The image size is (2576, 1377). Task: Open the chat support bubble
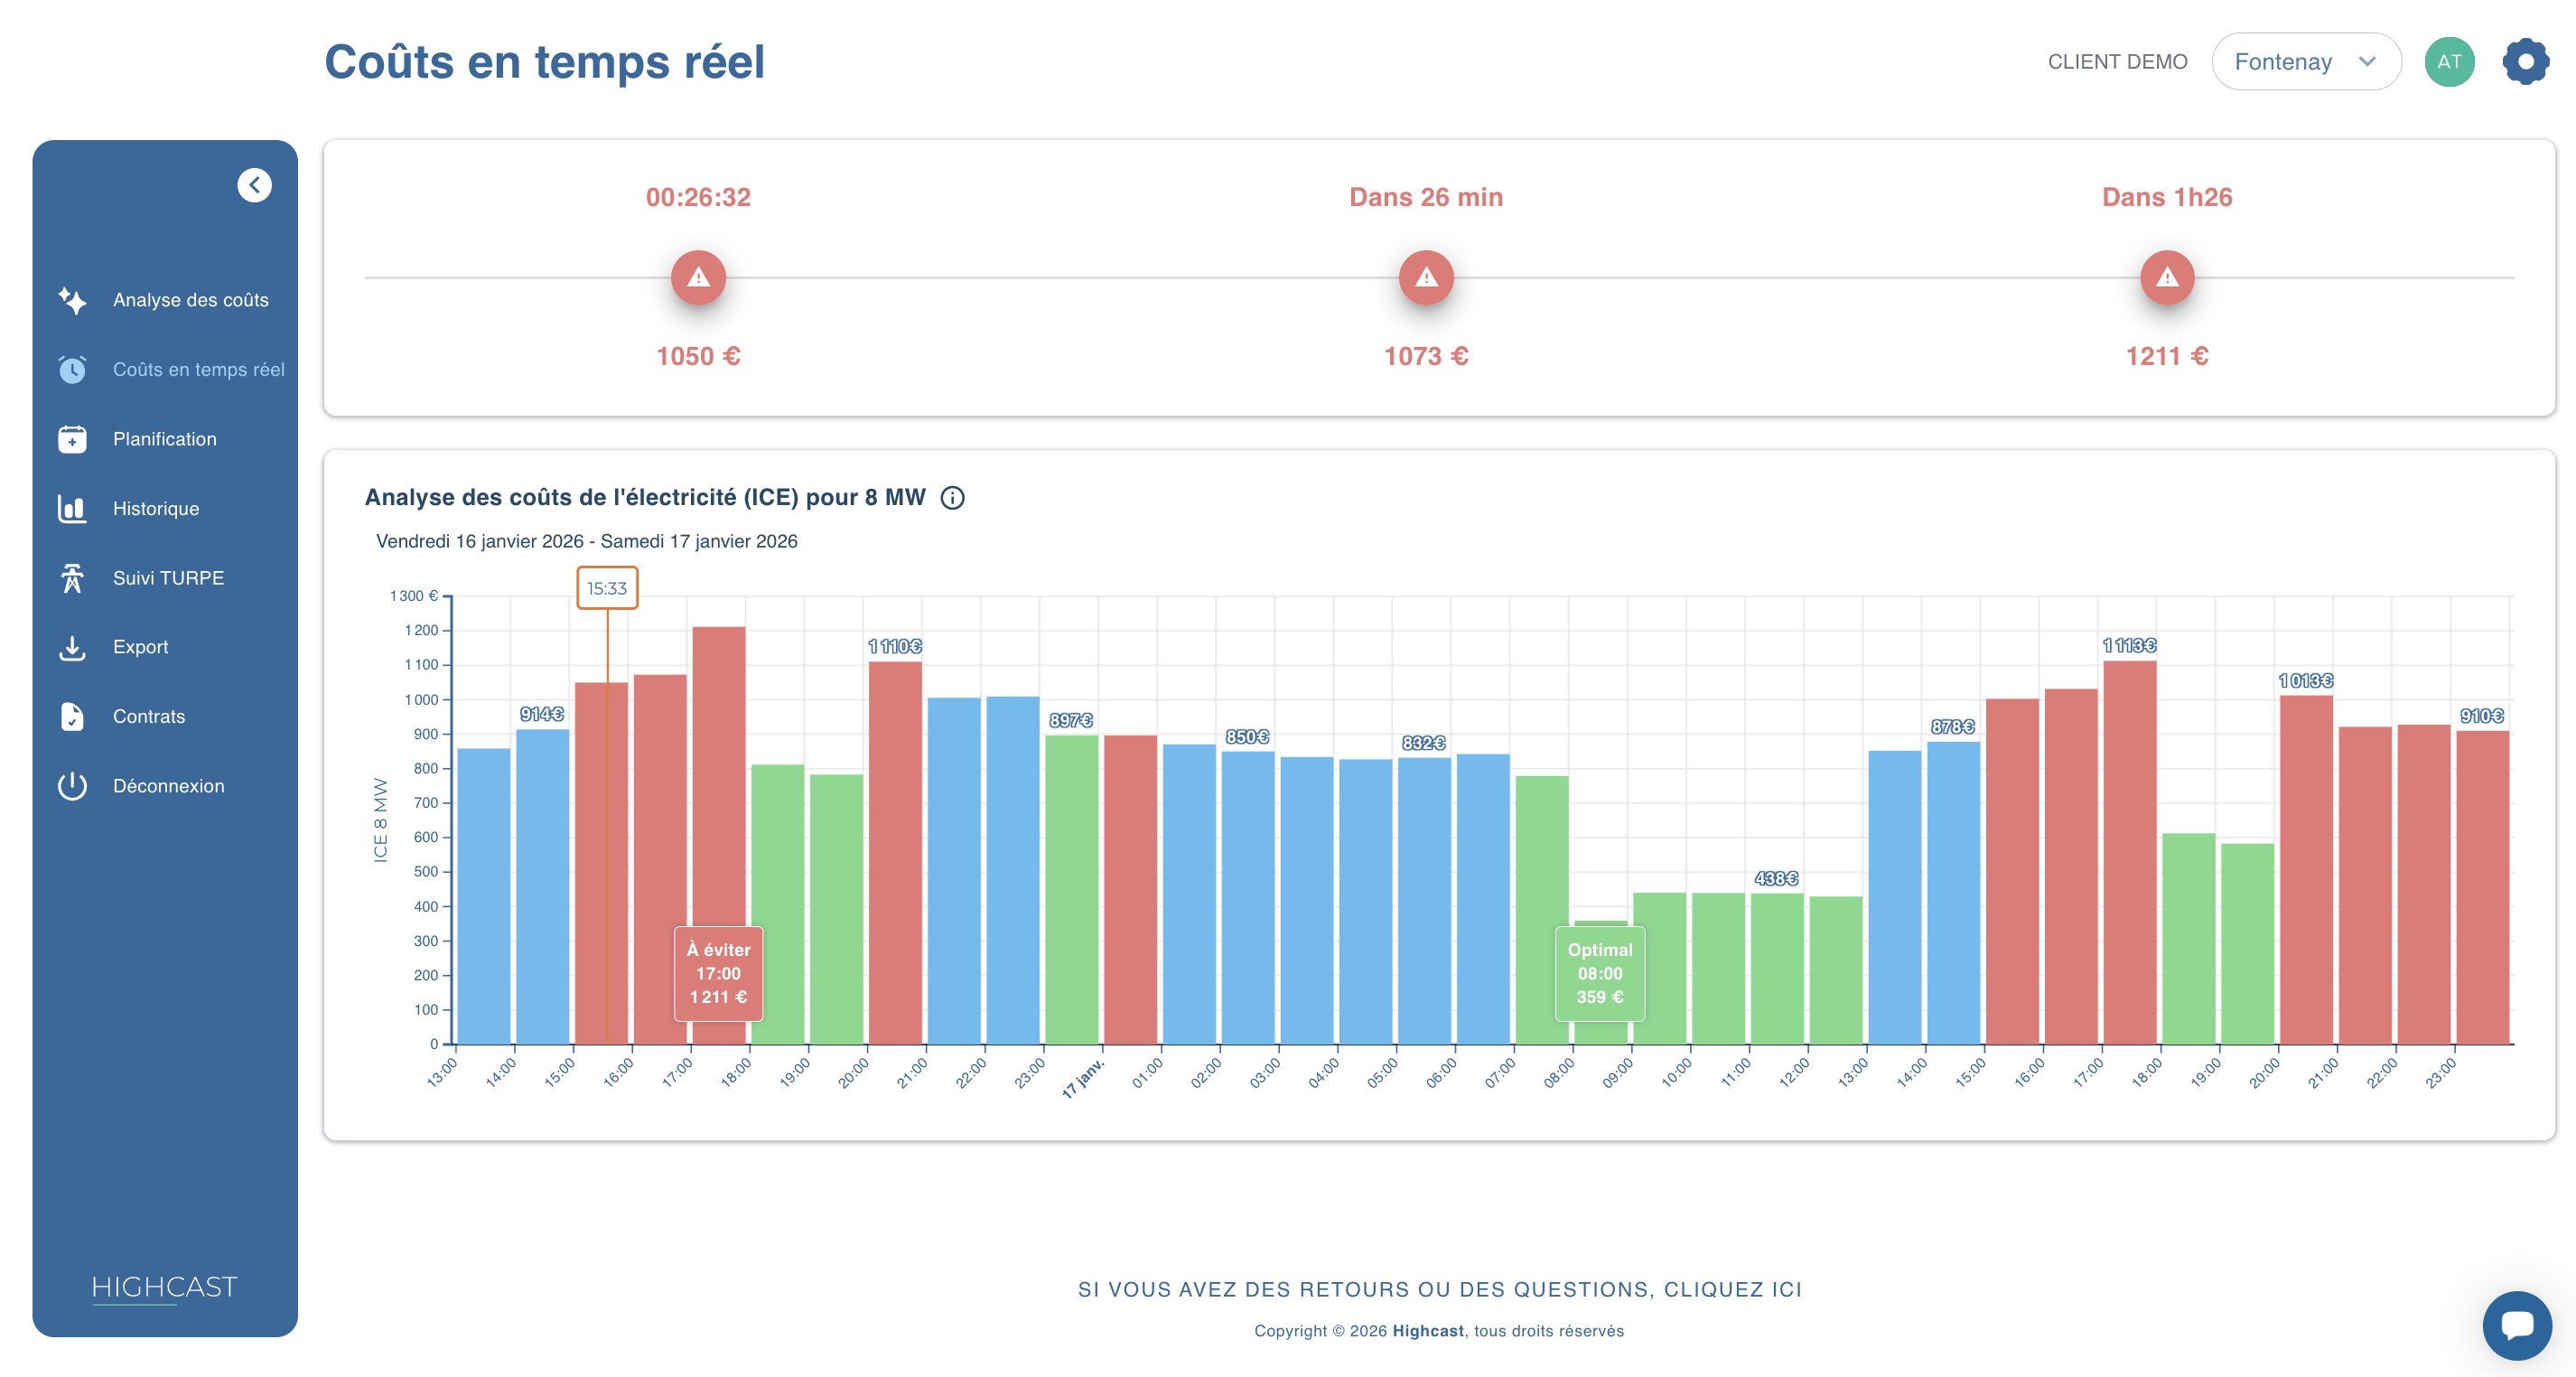2516,1325
